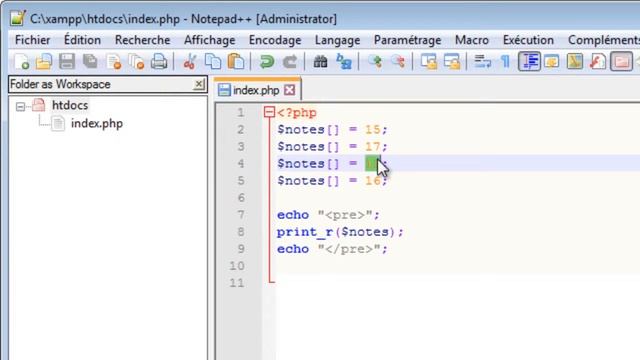Click line number 11 in the margin
Image resolution: width=640 pixels, height=360 pixels.
[237, 283]
